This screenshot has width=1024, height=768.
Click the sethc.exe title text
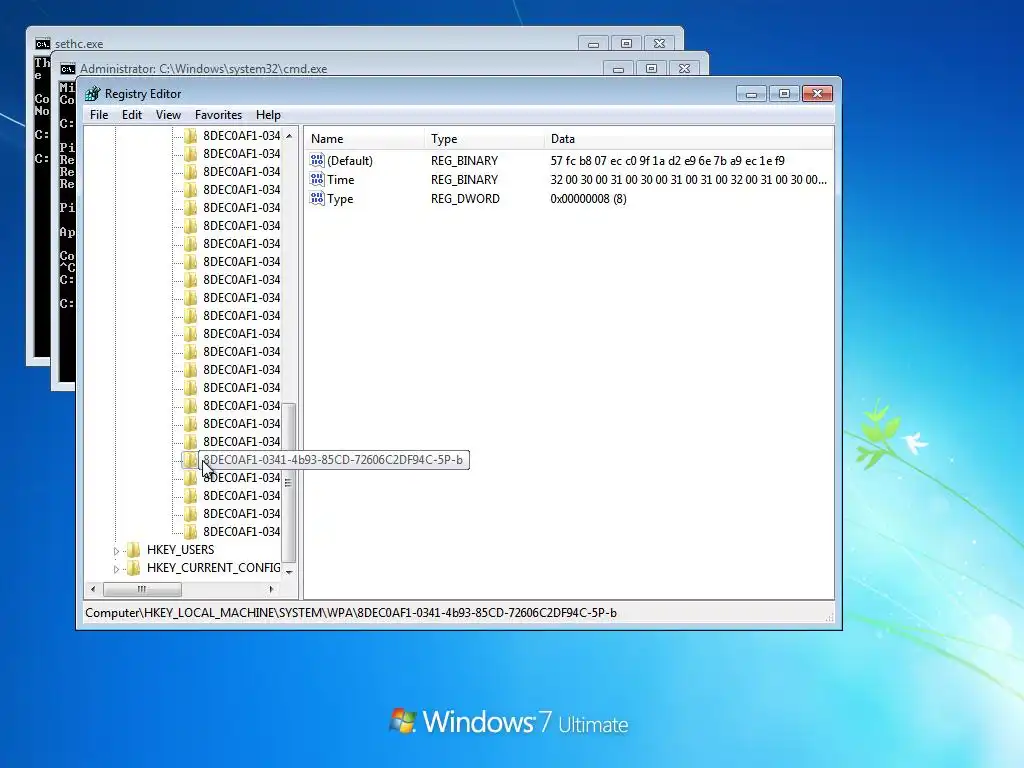[x=79, y=44]
